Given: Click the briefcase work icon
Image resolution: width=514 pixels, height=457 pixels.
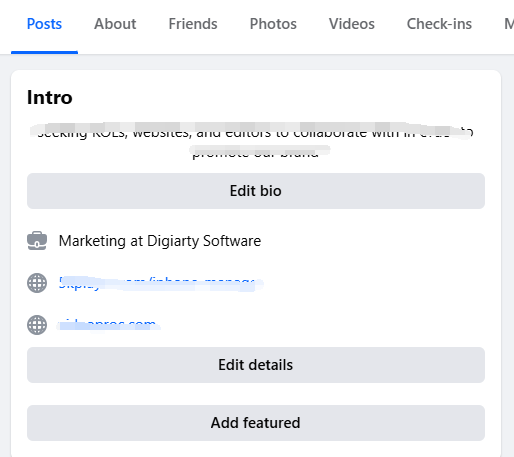Looking at the screenshot, I should pos(37,241).
